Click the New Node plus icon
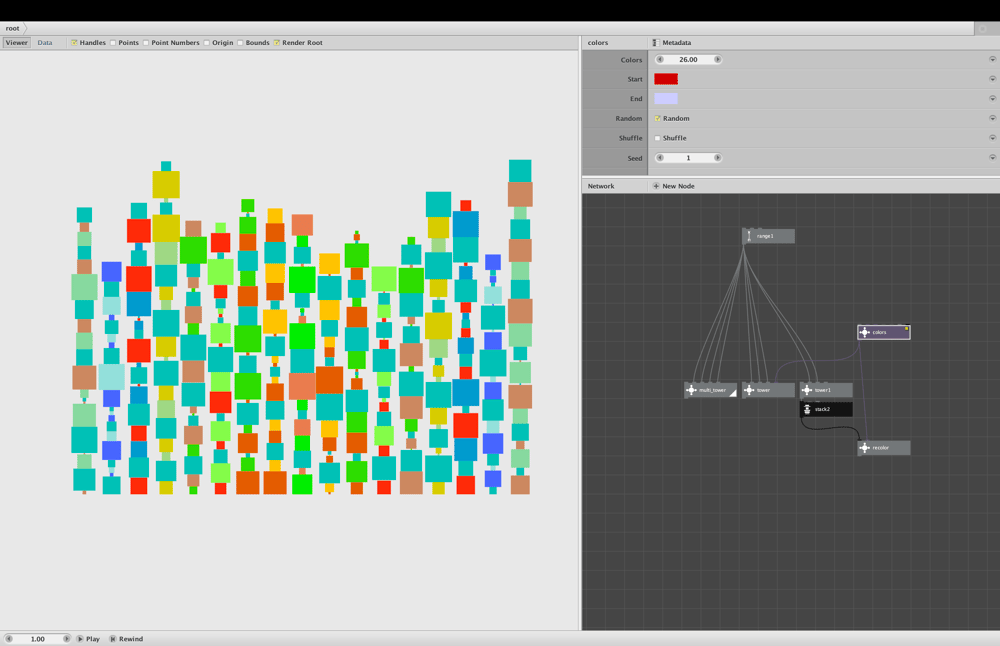 656,186
